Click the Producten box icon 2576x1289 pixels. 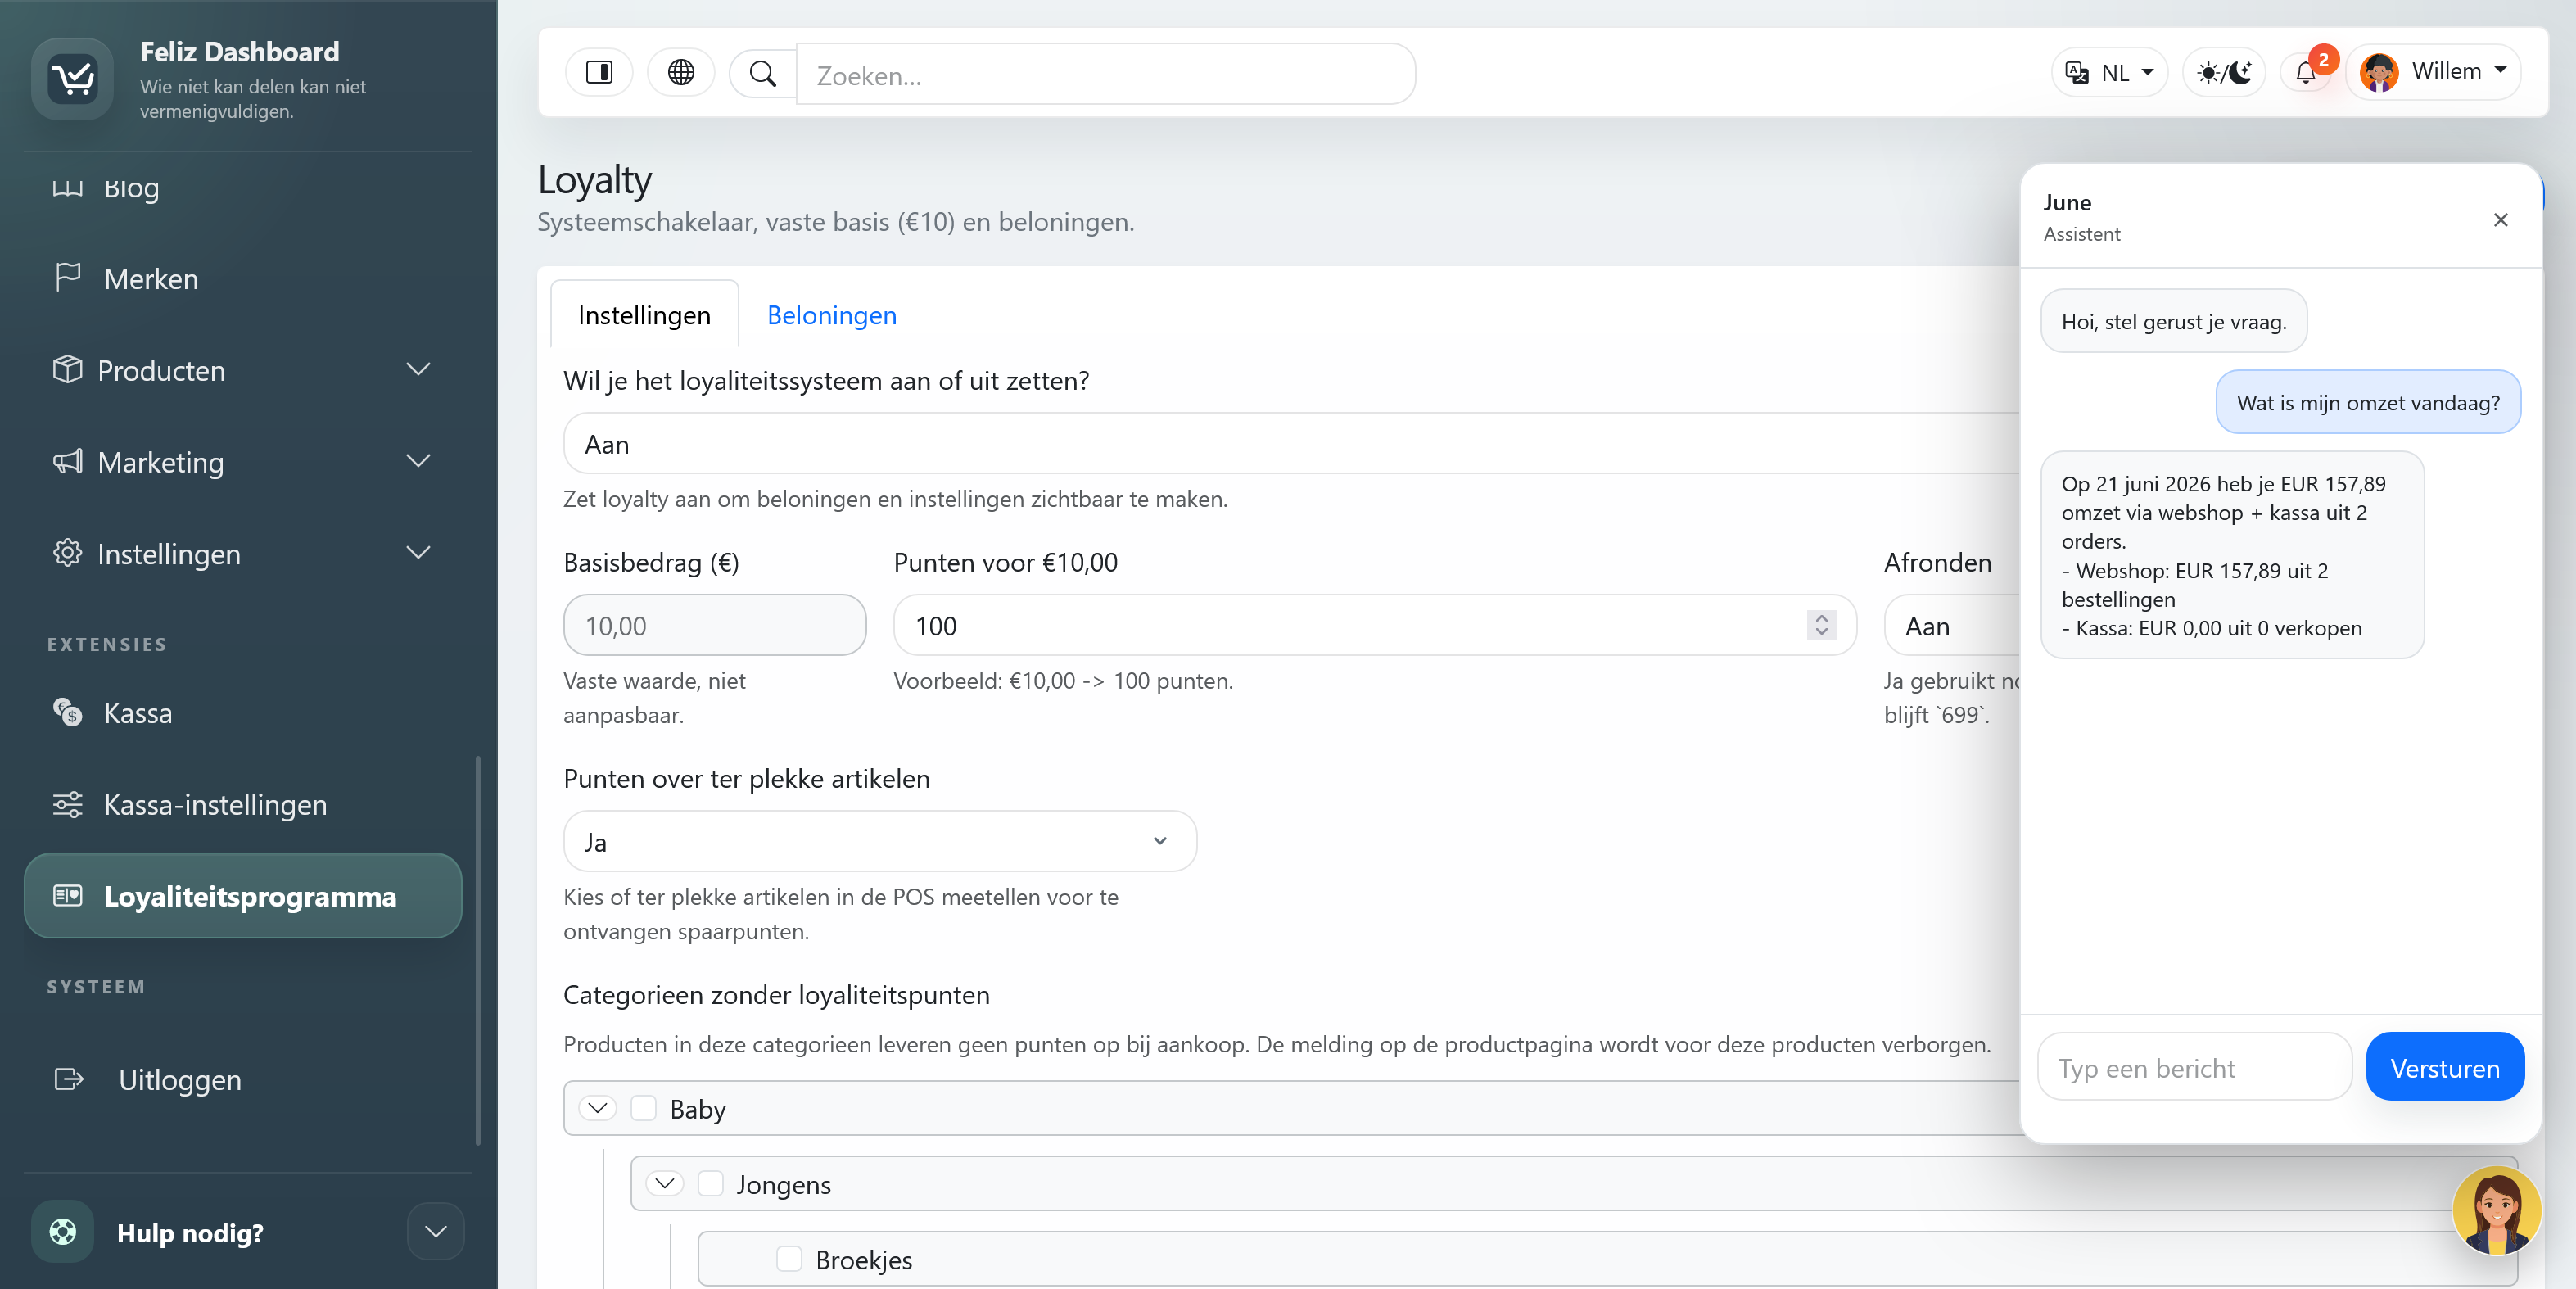click(x=67, y=369)
